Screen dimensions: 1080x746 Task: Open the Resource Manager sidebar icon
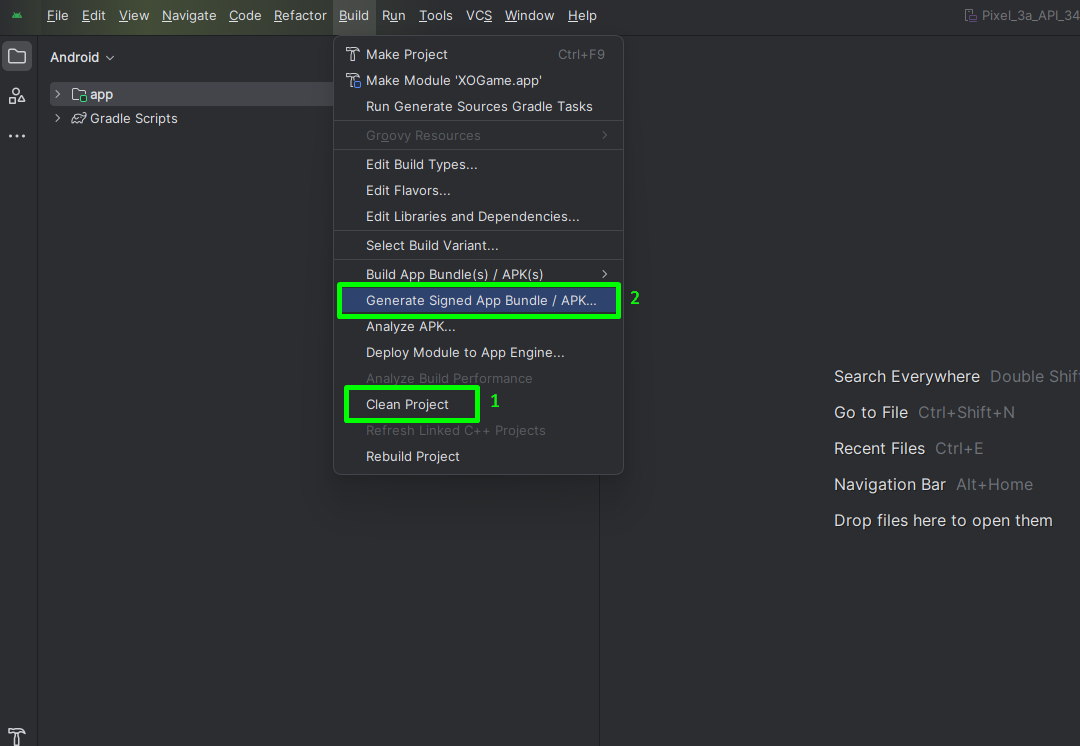click(x=17, y=96)
